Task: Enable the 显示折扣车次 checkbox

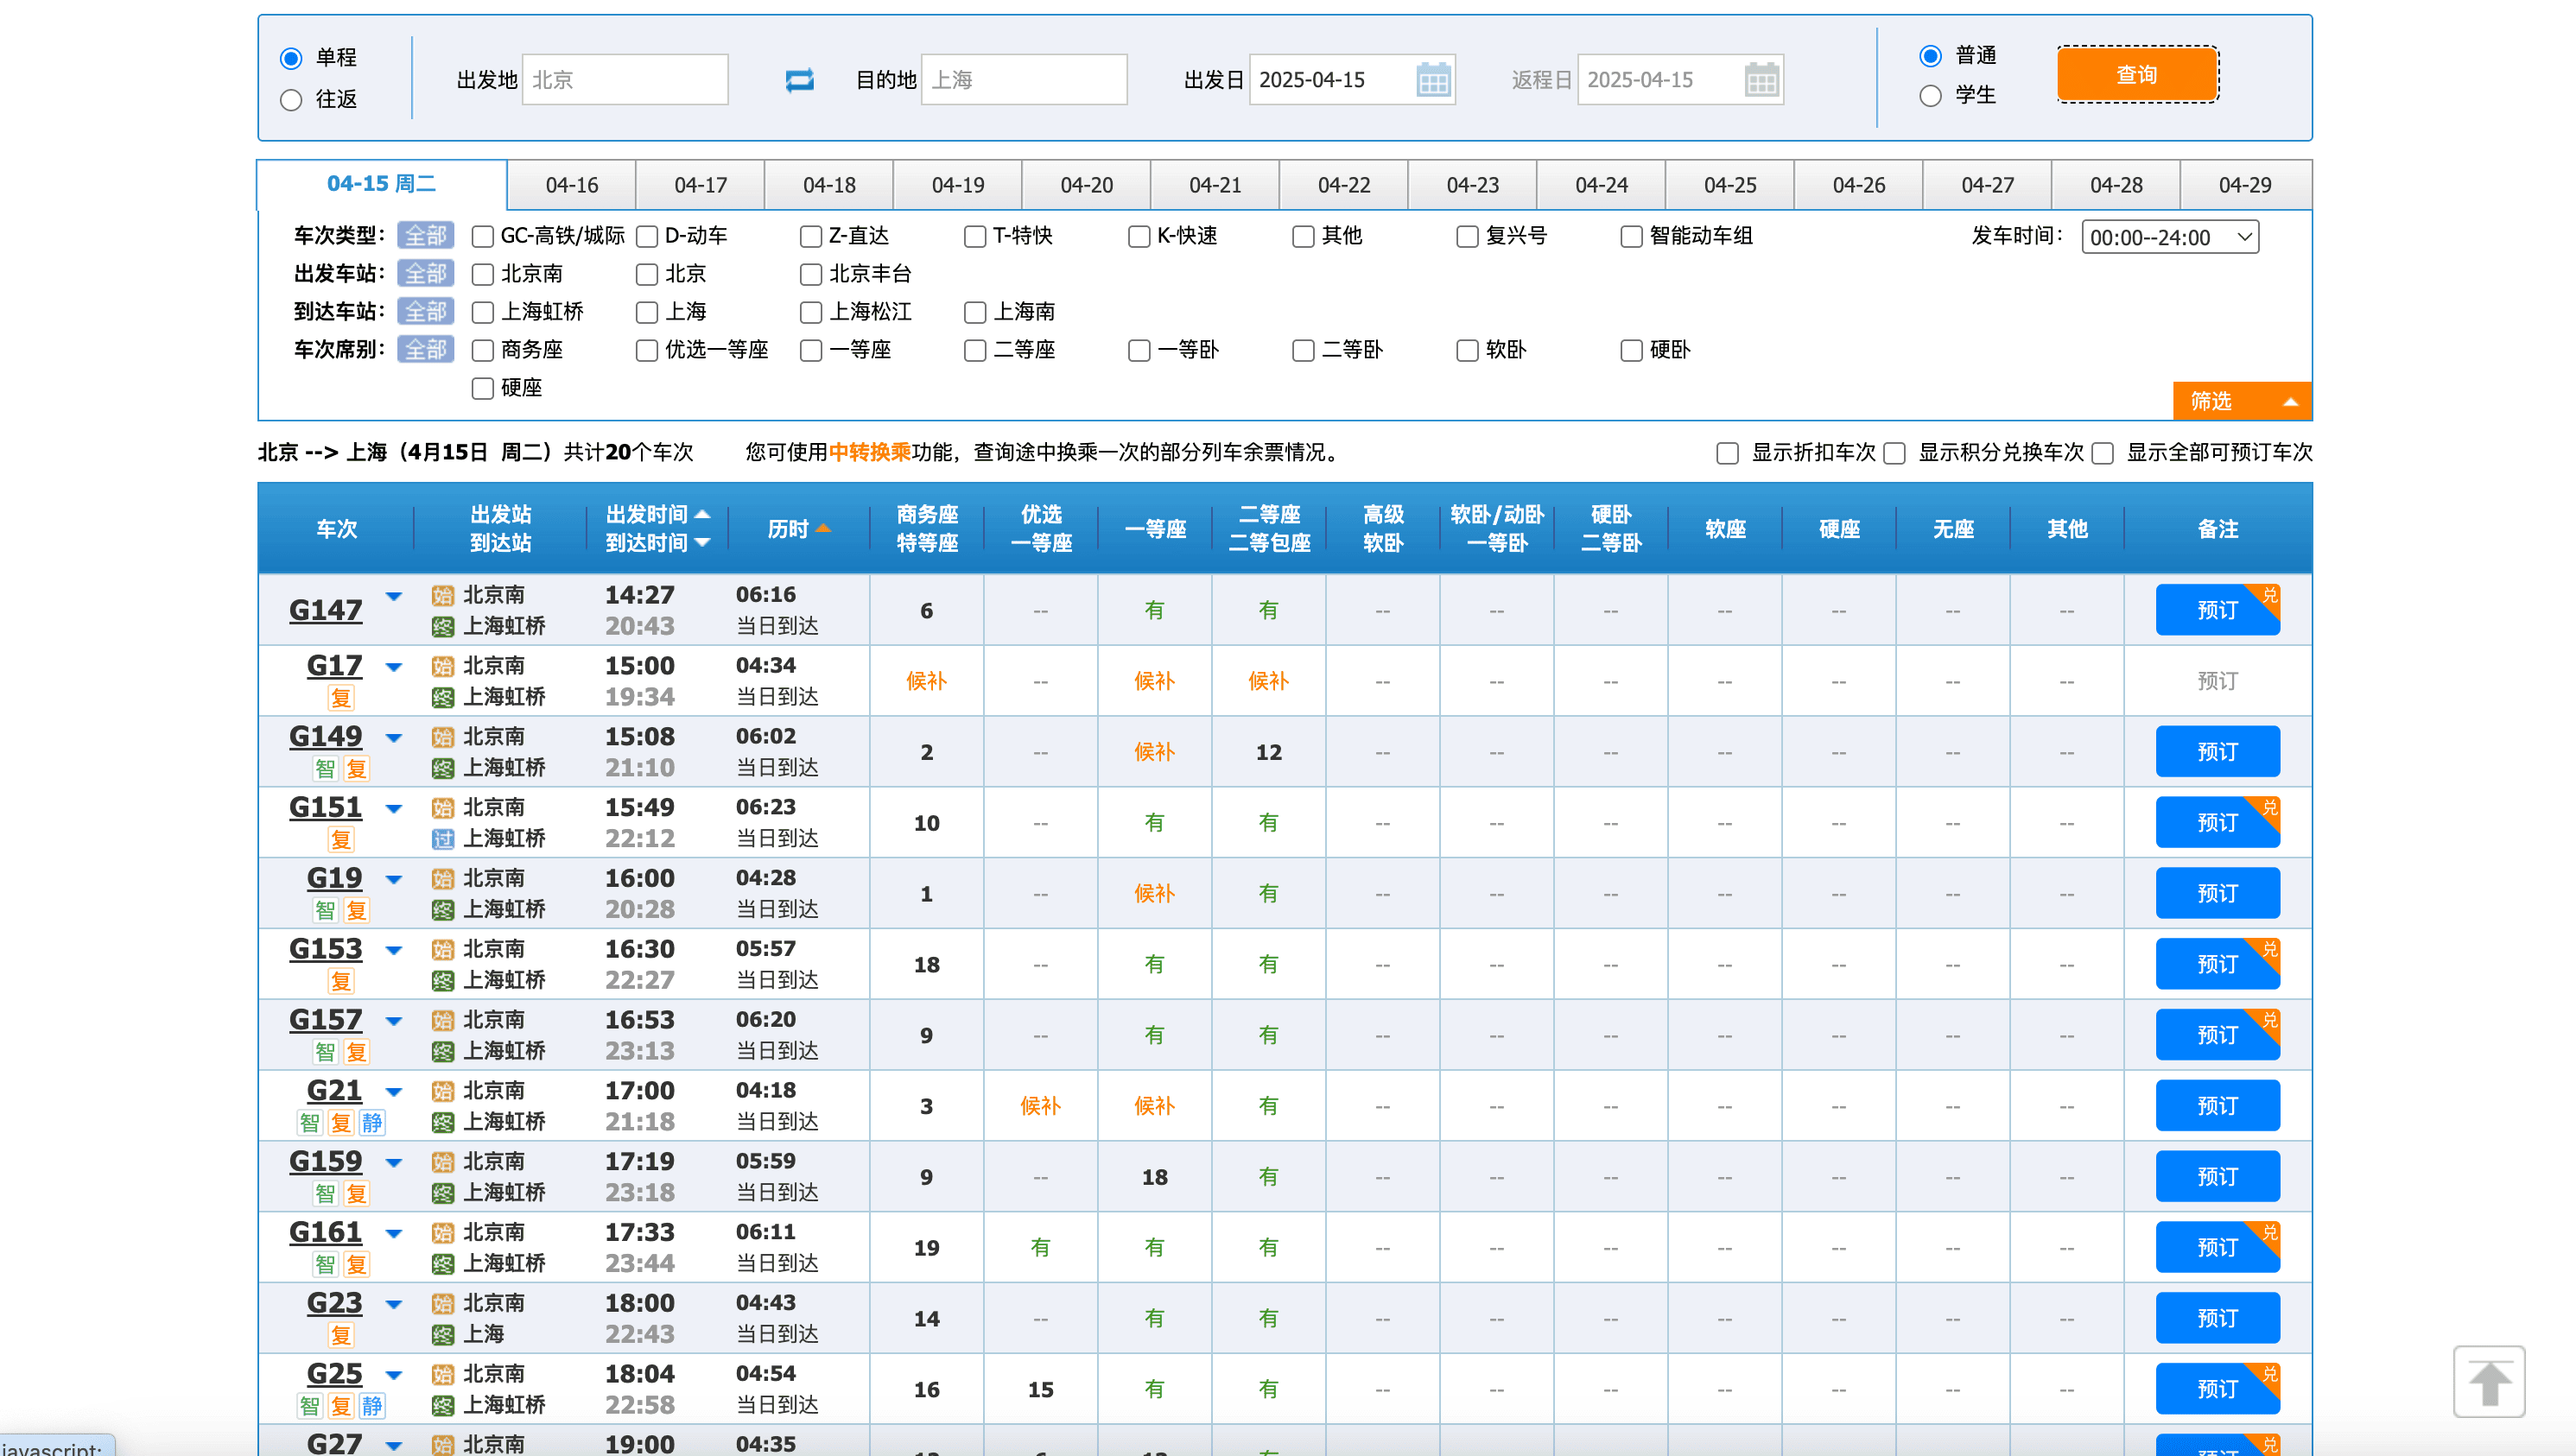Action: click(1727, 453)
